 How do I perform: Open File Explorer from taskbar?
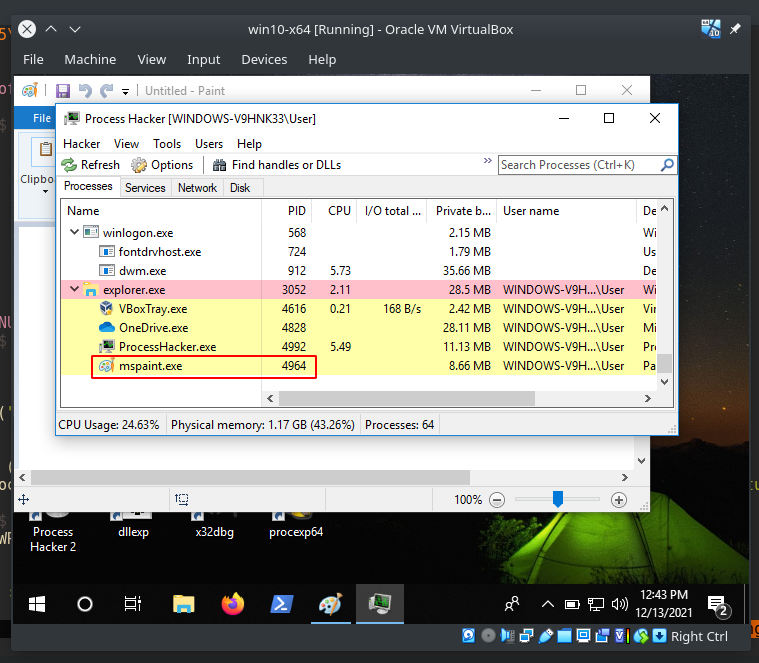point(183,604)
